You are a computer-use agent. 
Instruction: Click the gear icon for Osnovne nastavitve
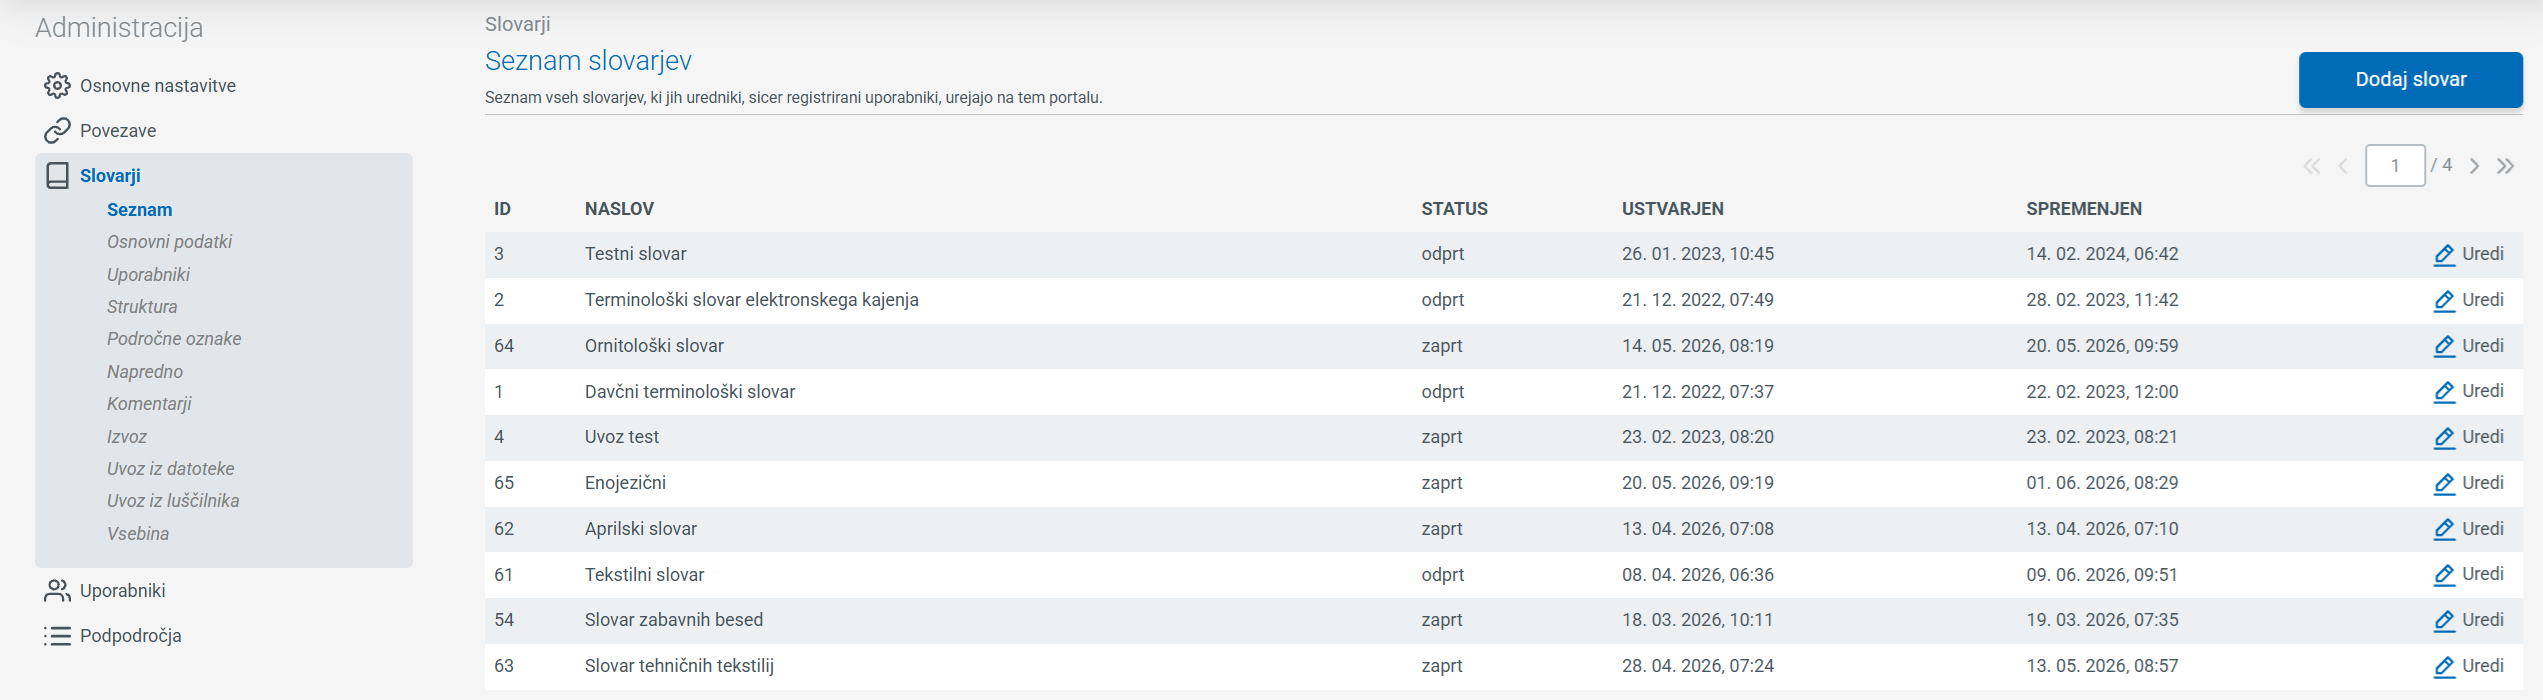coord(57,86)
